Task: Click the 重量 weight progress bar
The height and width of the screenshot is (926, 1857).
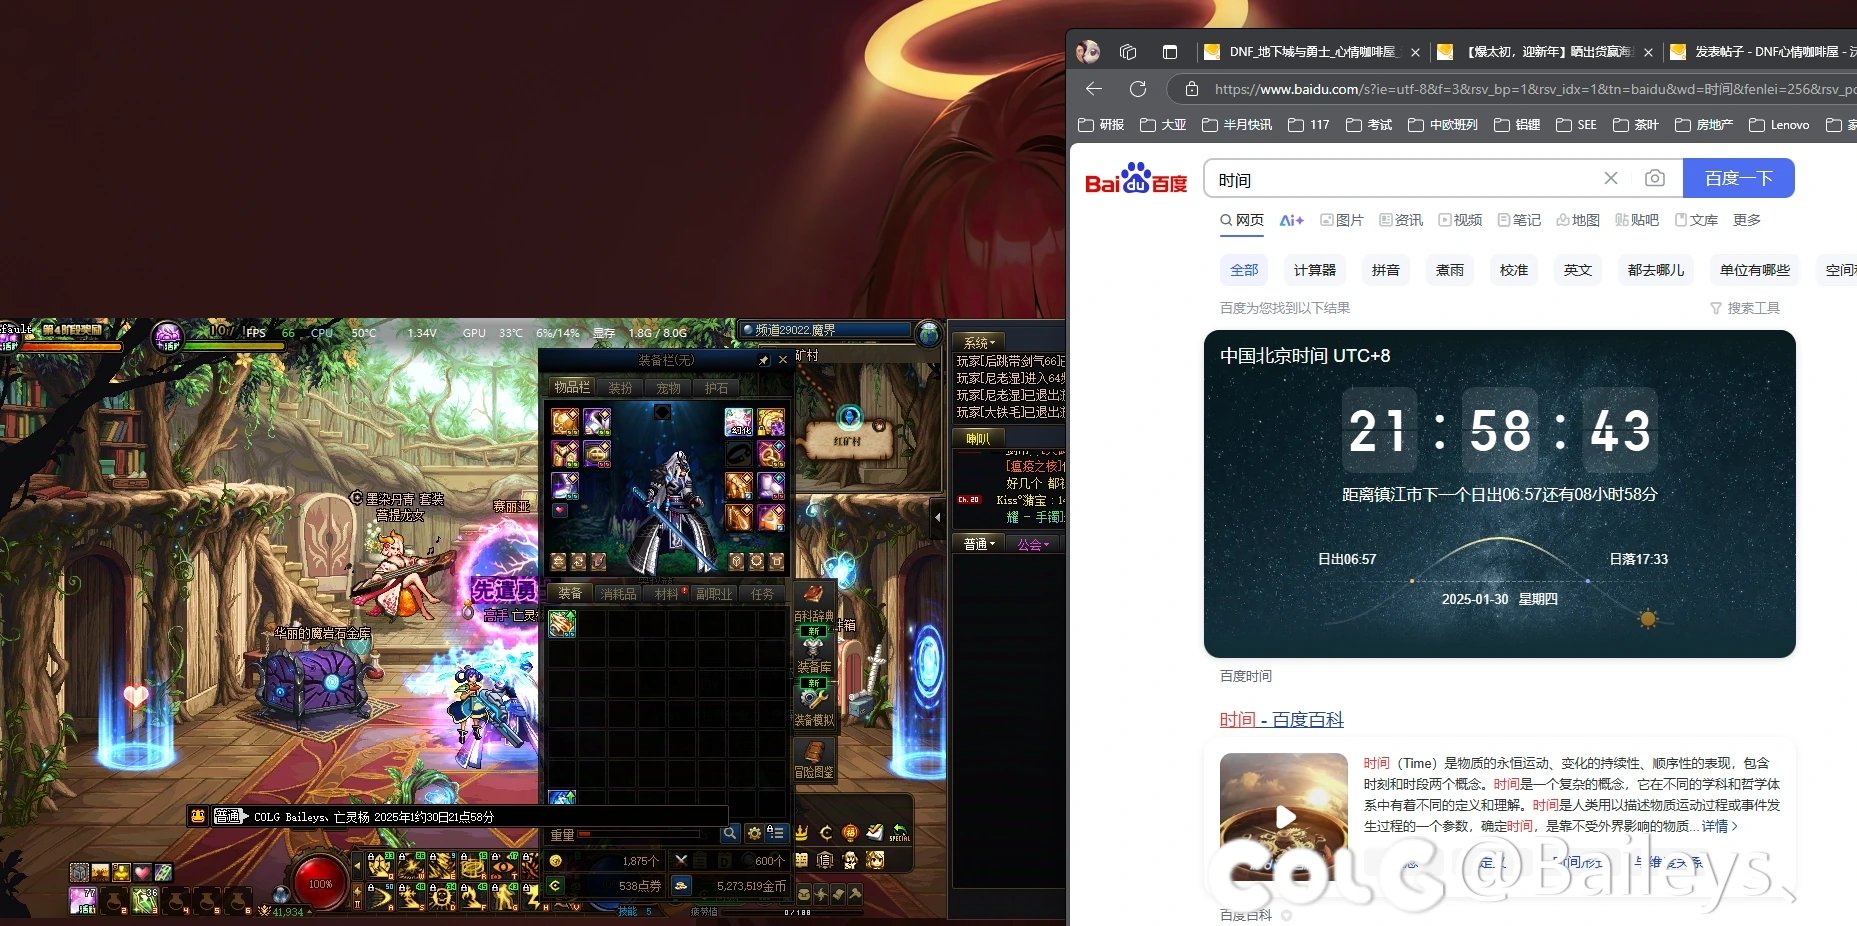Action: tap(638, 834)
